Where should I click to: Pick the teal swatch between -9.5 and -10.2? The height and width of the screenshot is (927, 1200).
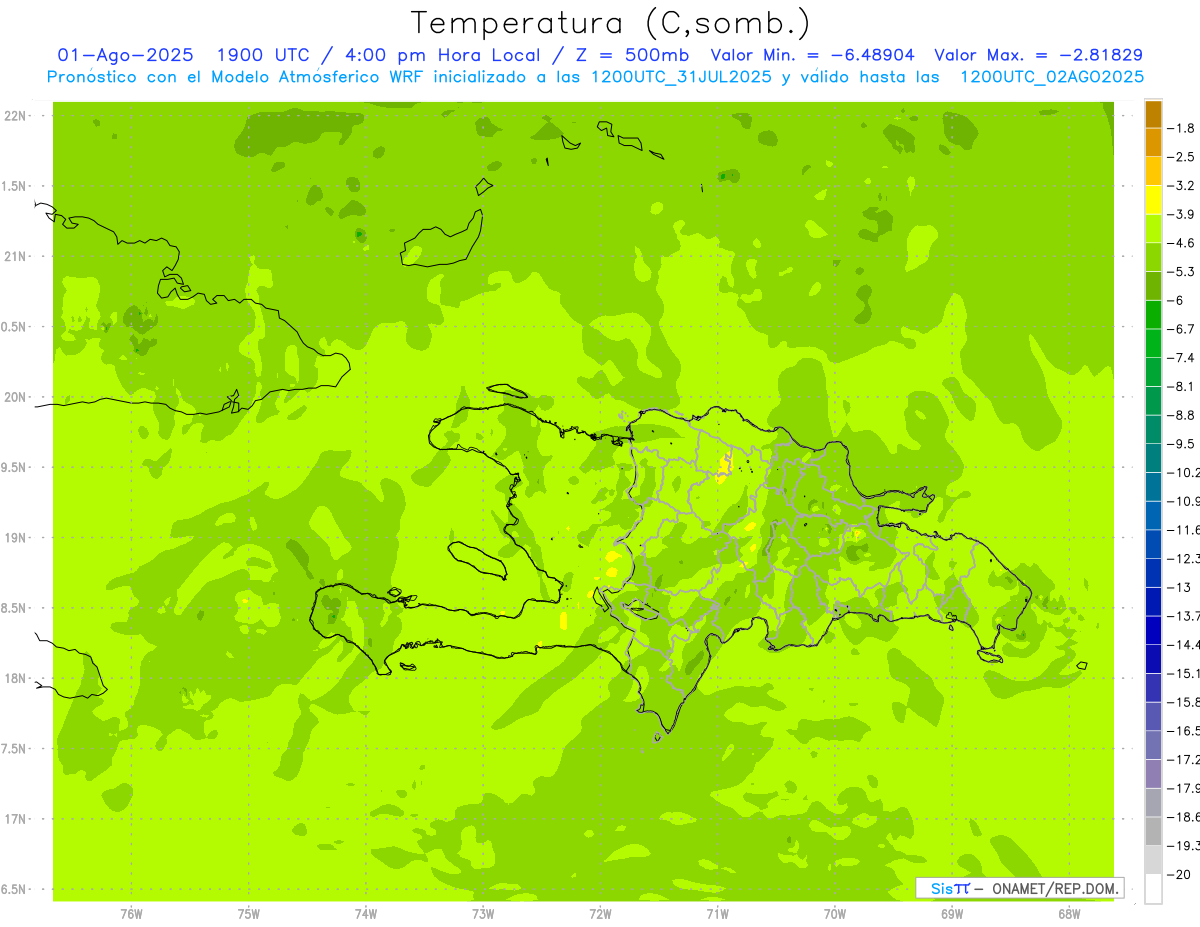click(1153, 459)
